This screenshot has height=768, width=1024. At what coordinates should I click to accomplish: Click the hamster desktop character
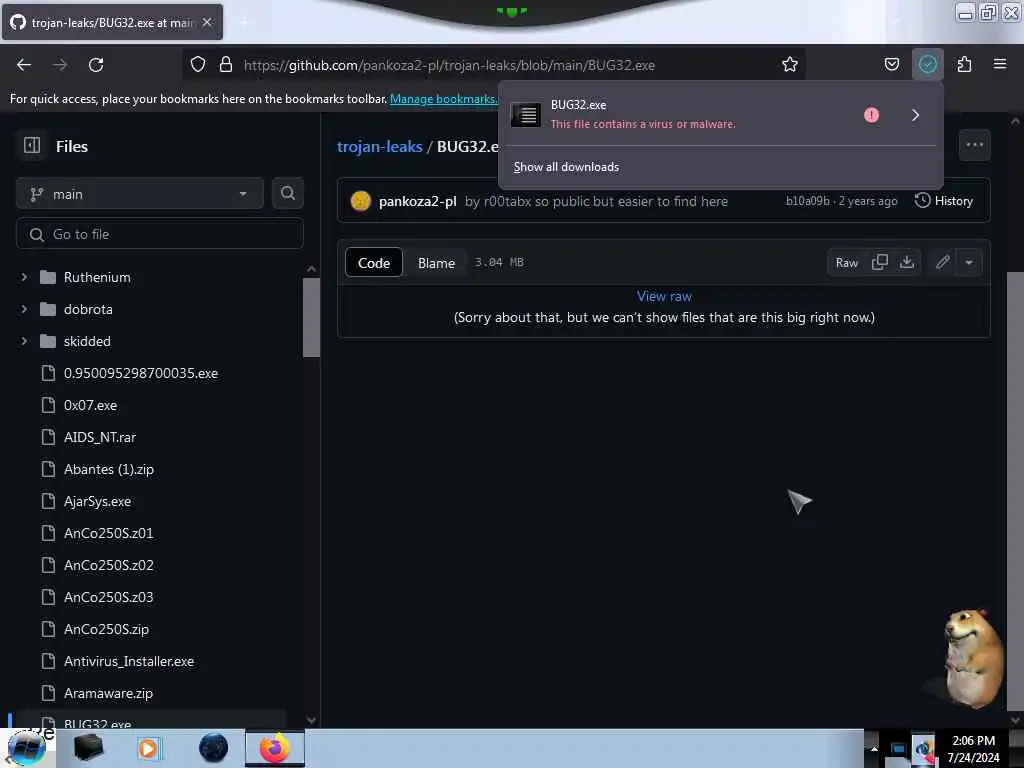974,658
